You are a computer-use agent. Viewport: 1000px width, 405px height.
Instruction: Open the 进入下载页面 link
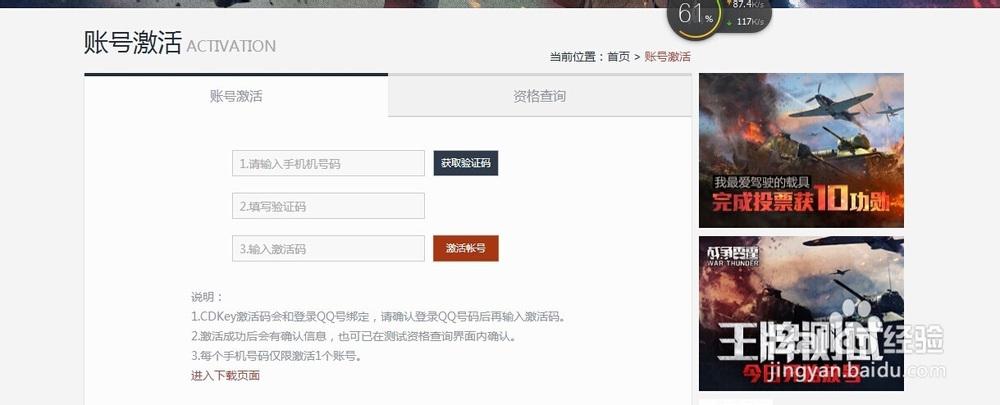[225, 376]
